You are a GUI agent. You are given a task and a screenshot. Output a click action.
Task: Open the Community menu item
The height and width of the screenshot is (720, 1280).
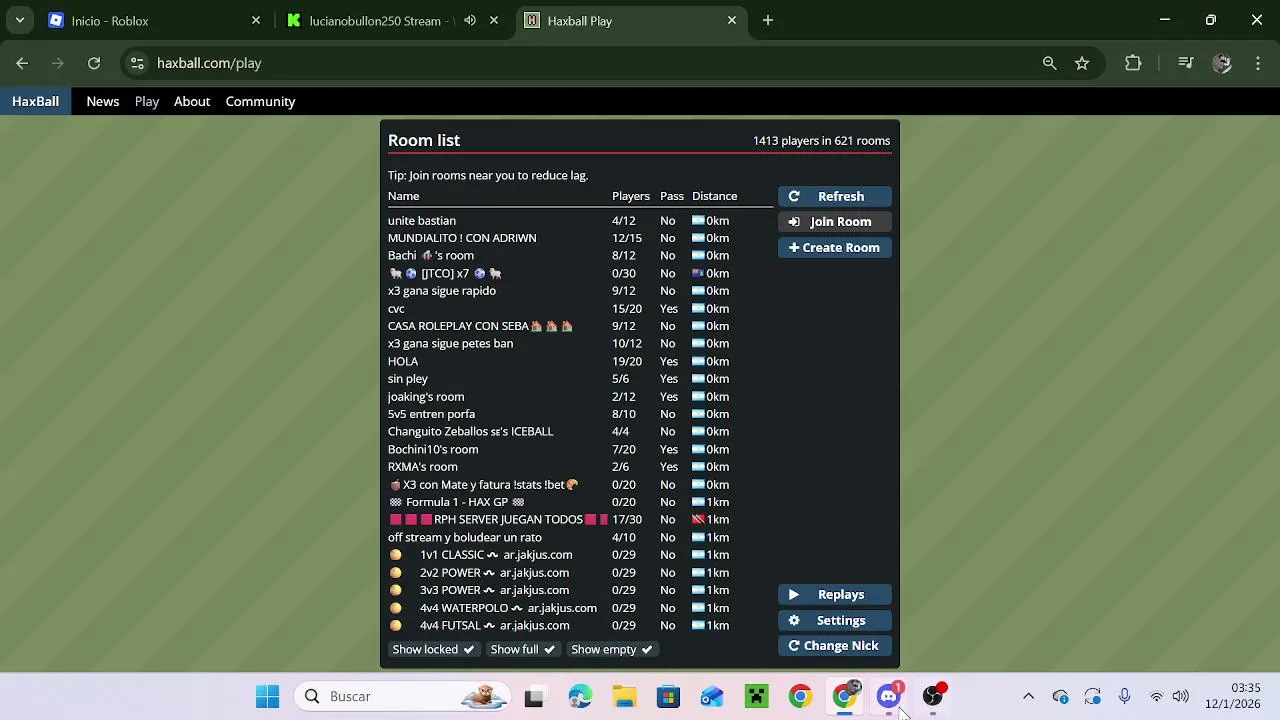(260, 101)
